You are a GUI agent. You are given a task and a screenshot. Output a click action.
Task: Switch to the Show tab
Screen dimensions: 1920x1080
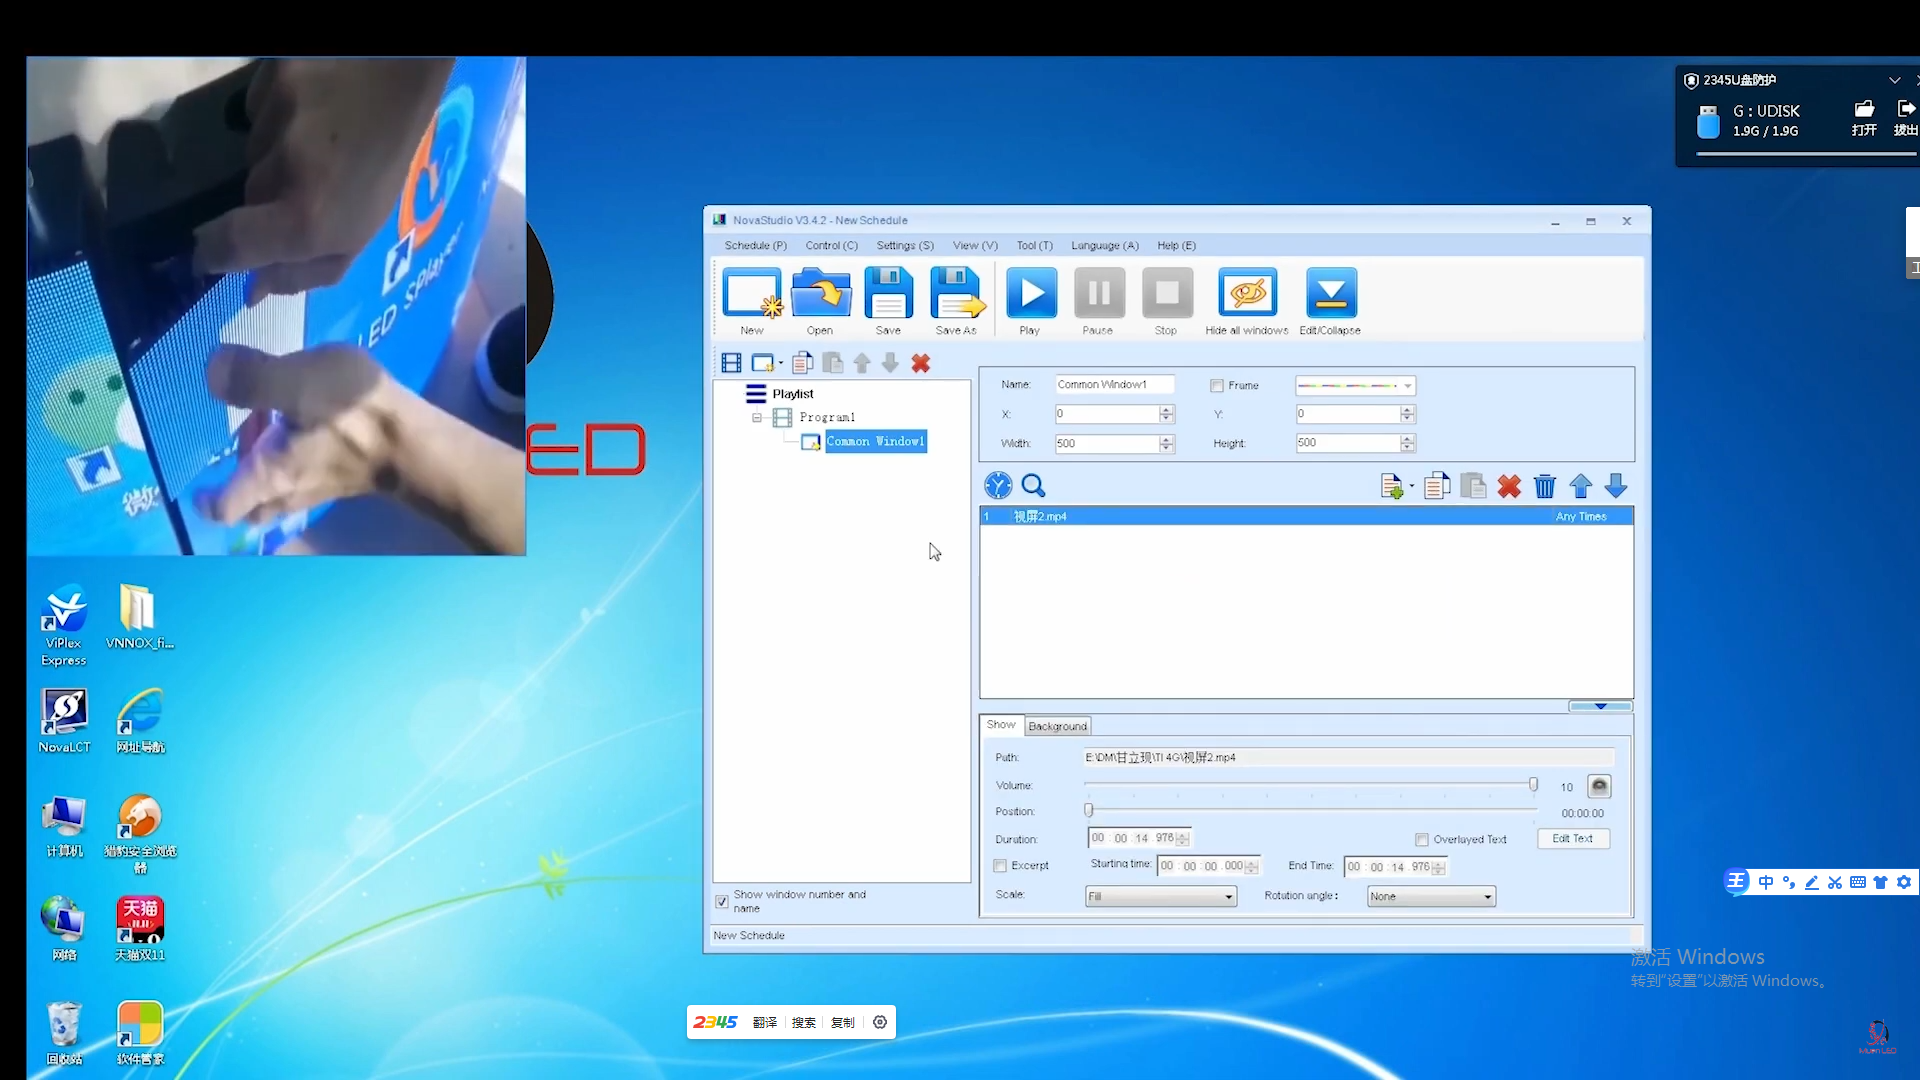[x=1000, y=725]
